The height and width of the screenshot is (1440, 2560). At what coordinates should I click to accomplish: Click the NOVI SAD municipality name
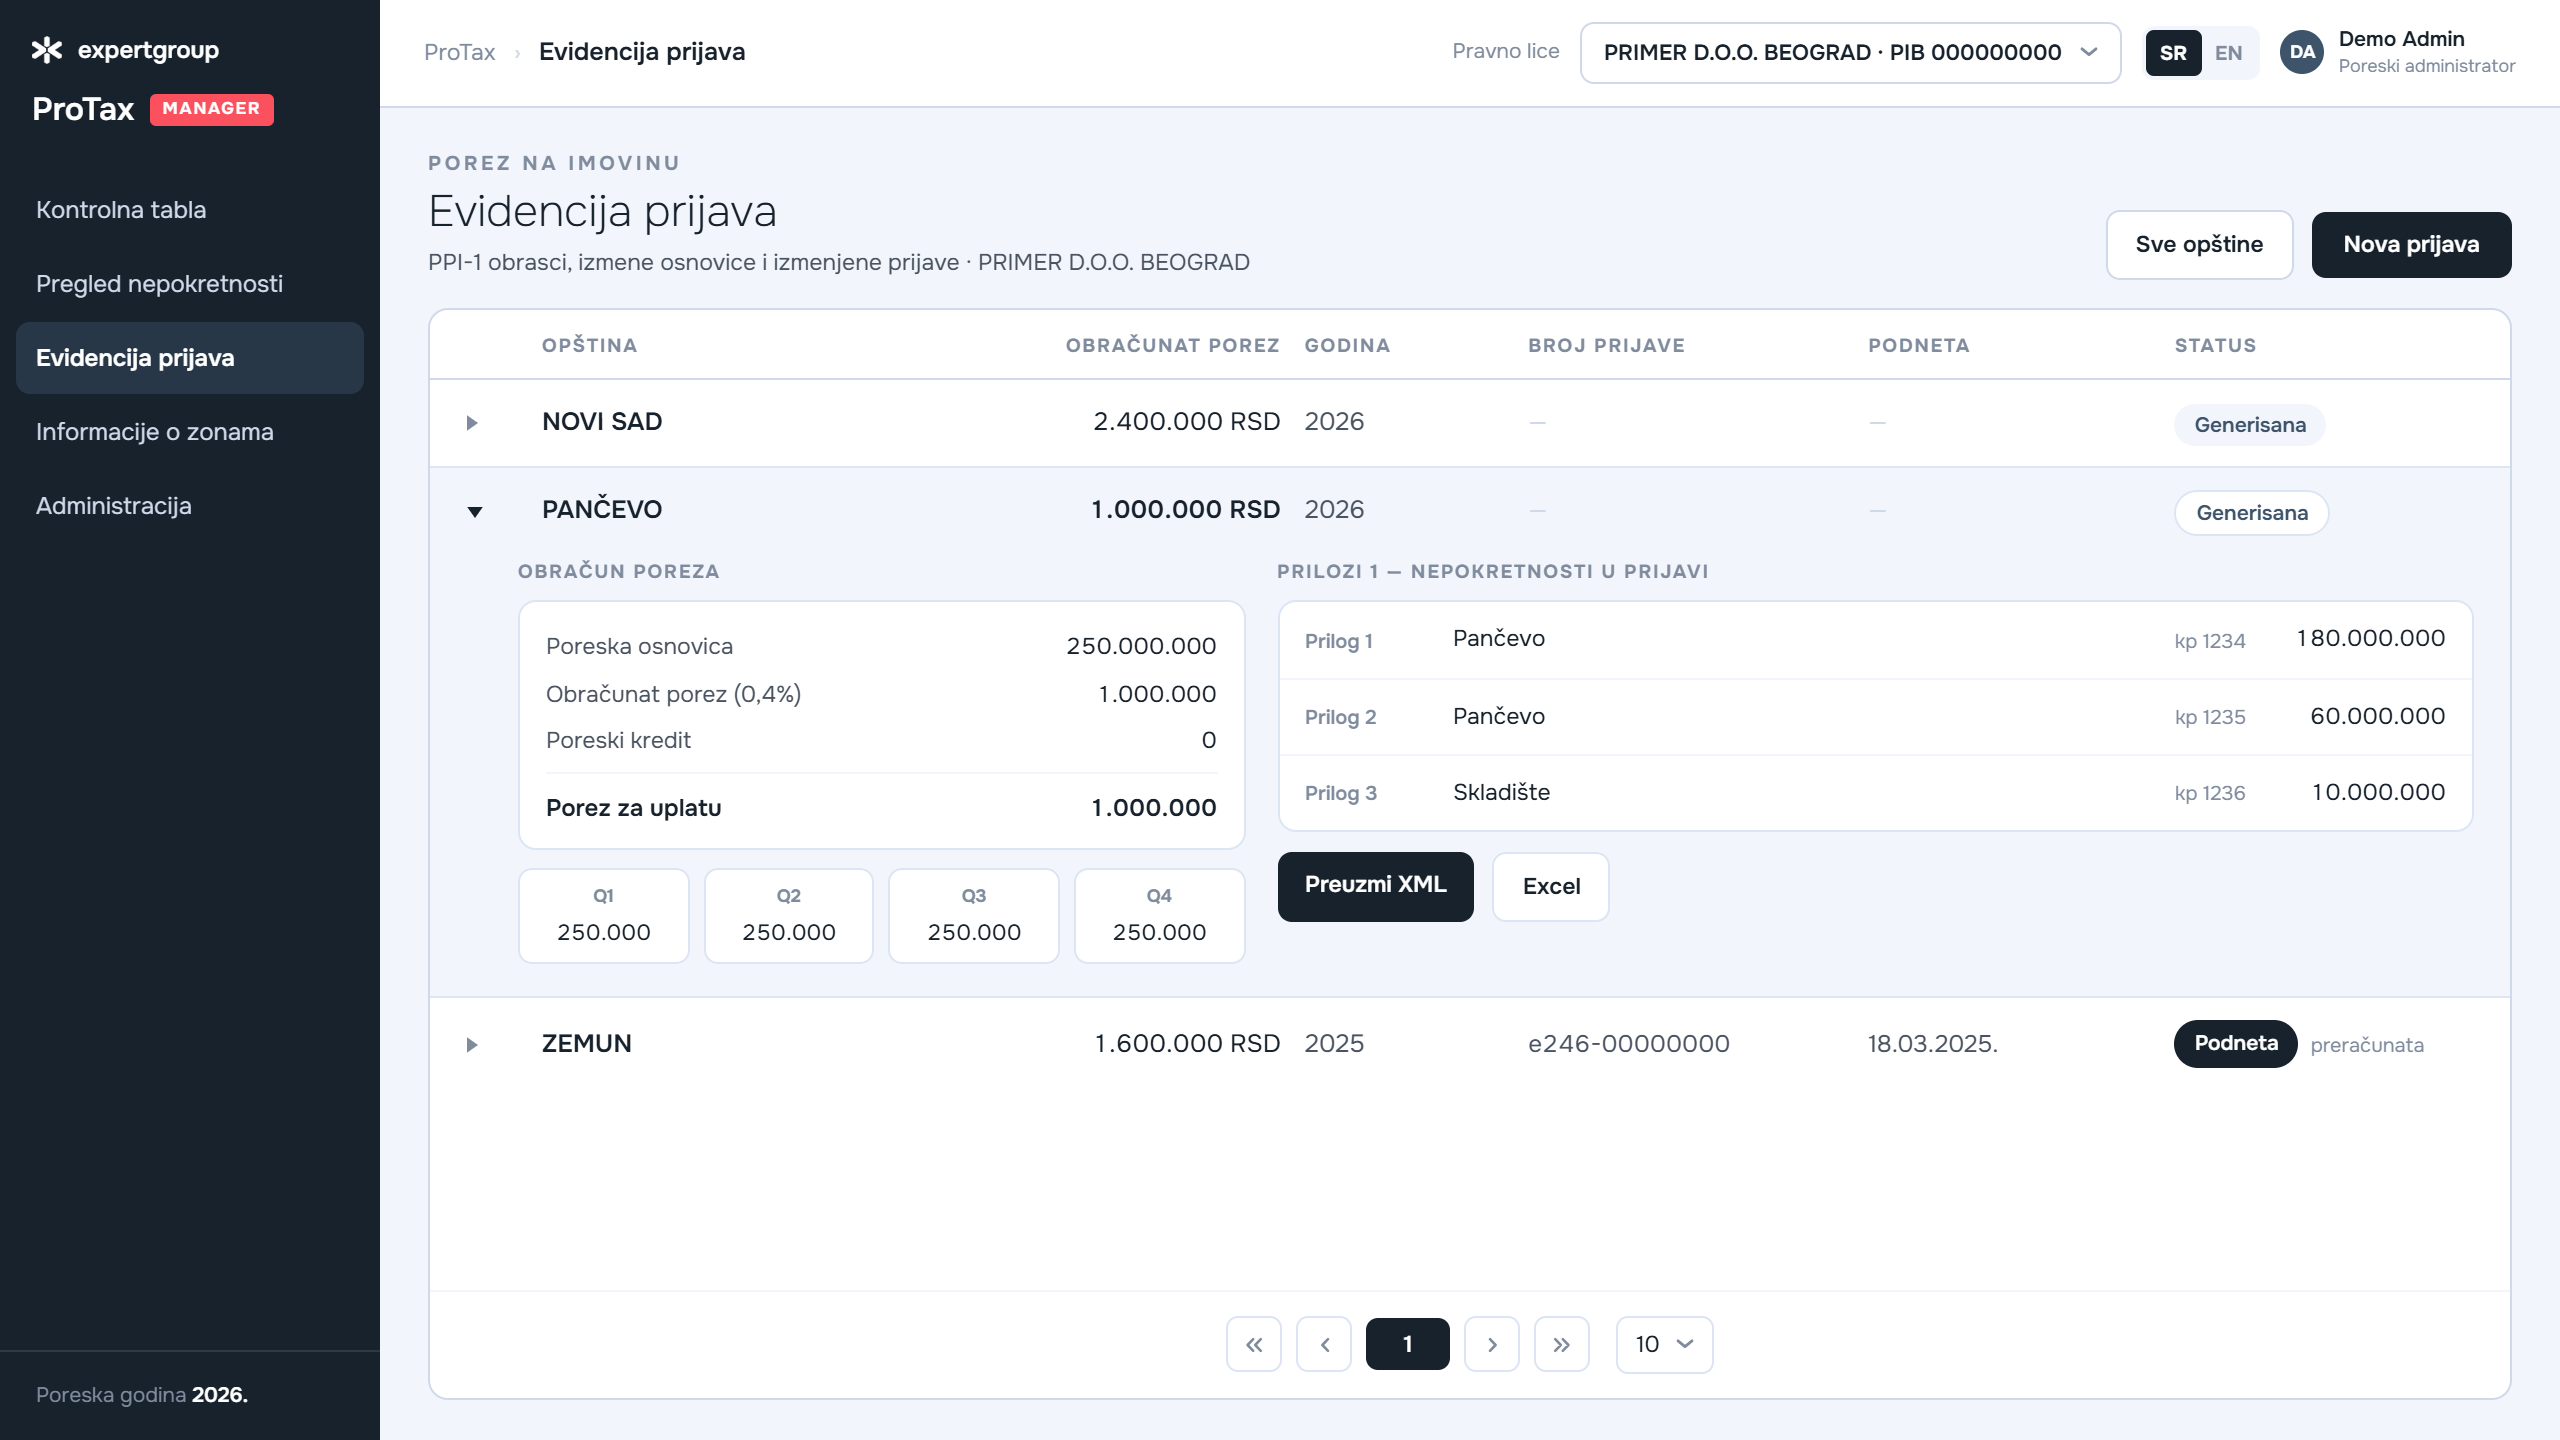(602, 422)
